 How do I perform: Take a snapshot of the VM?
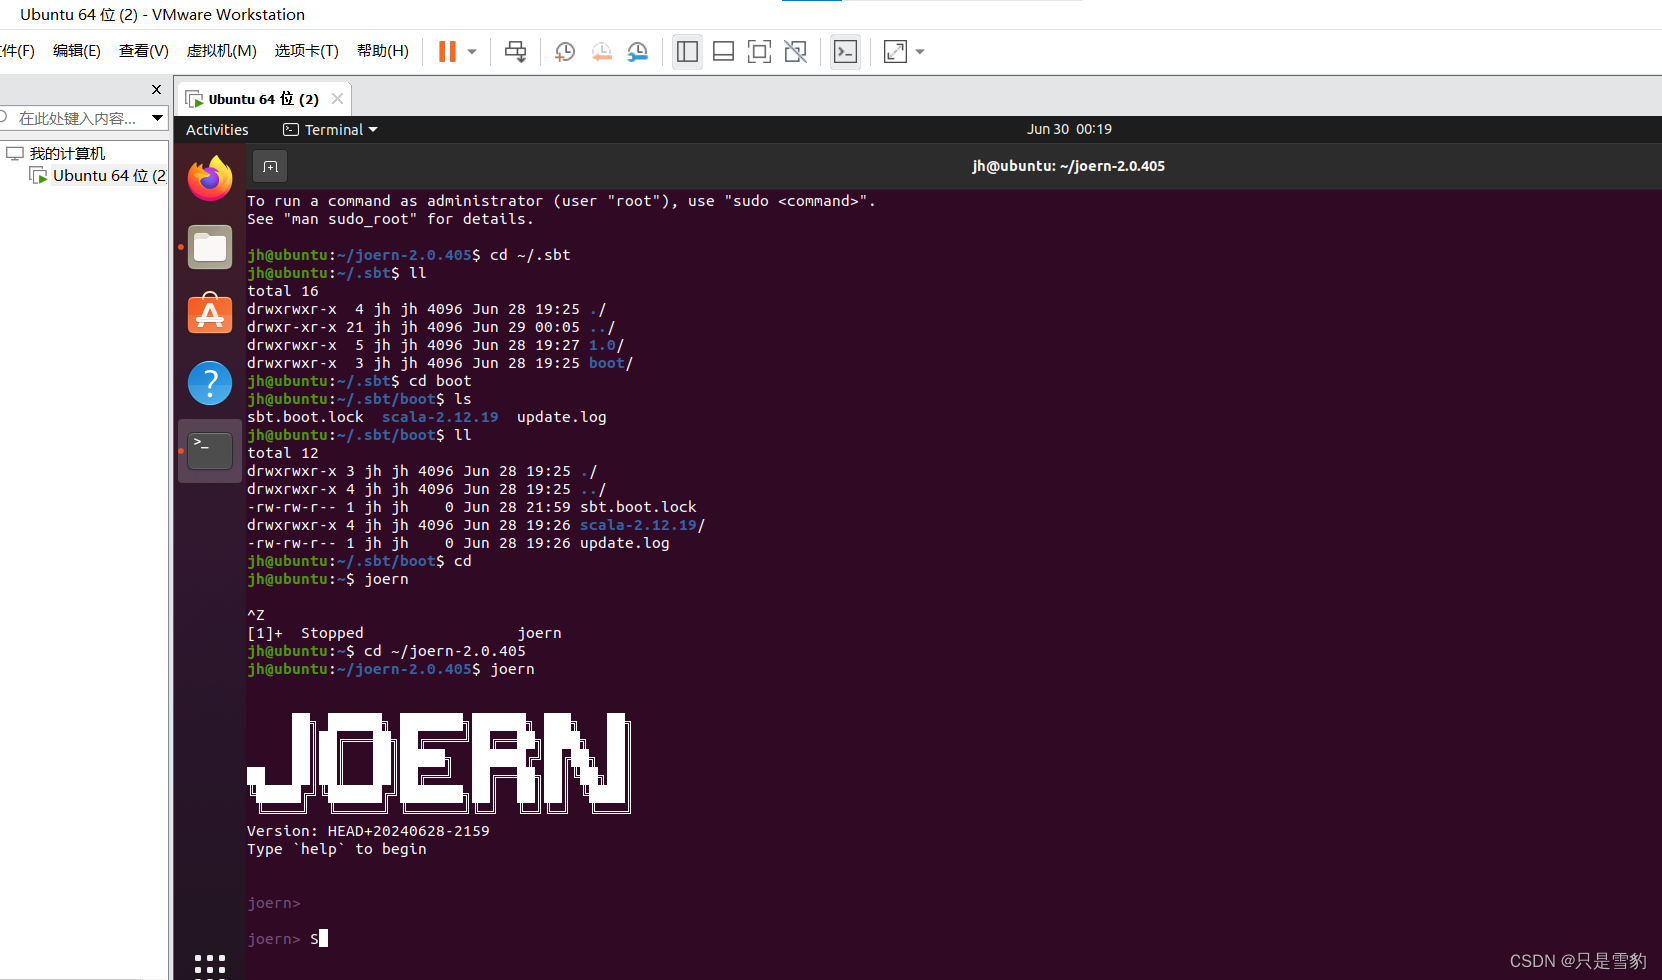(565, 51)
